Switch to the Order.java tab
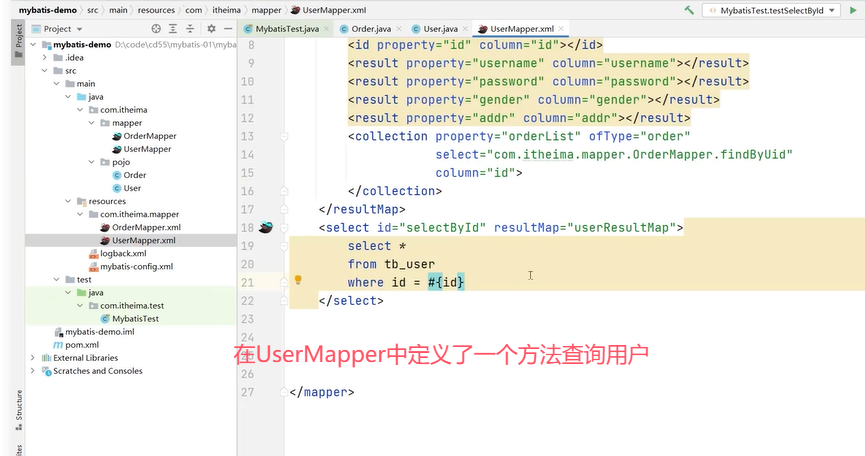 click(371, 29)
